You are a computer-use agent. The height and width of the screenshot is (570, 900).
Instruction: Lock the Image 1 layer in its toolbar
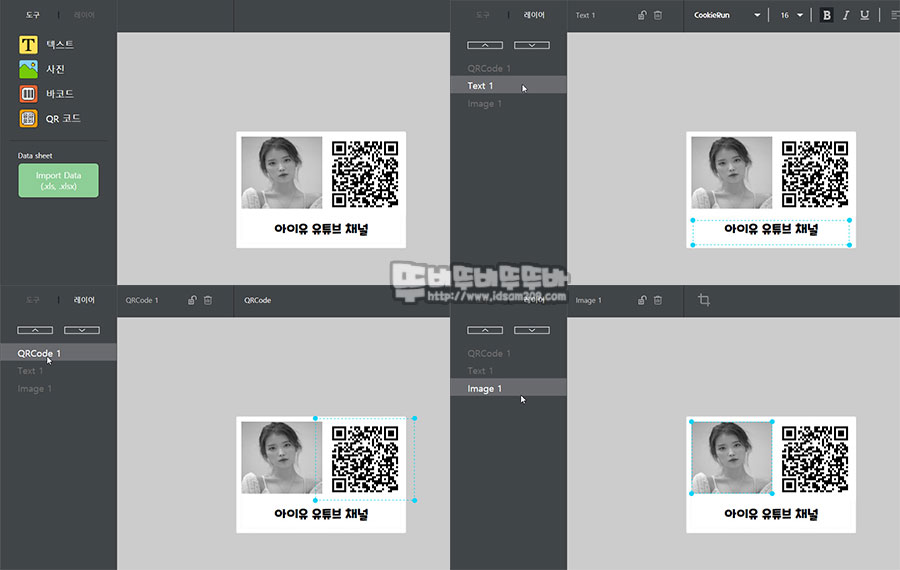click(642, 300)
